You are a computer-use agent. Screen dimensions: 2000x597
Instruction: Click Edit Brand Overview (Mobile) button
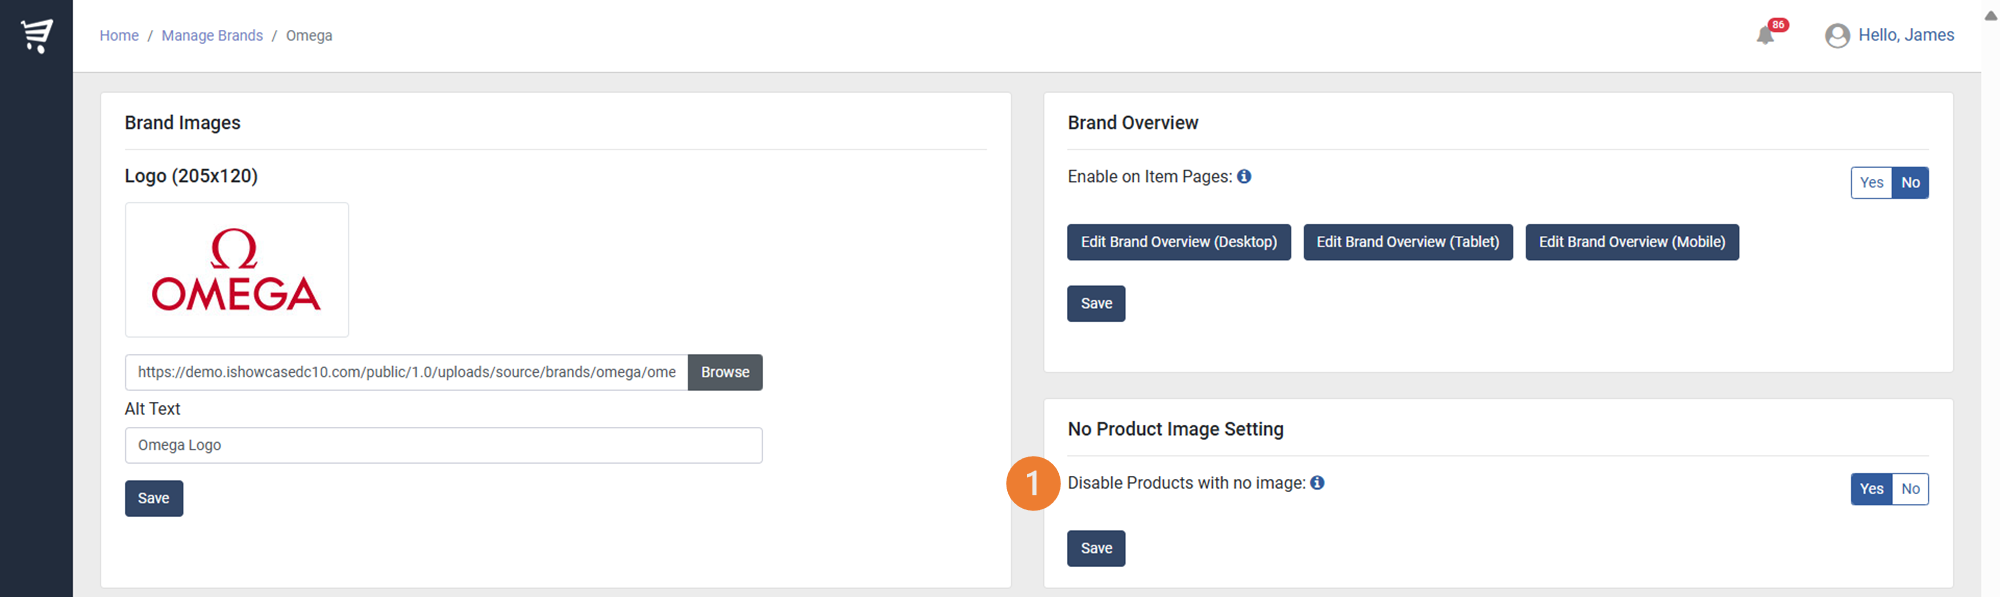(1632, 242)
